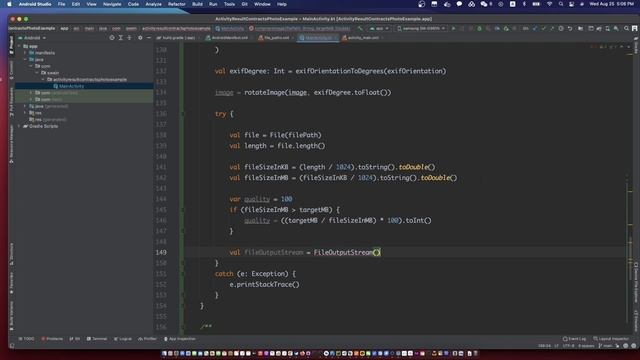640x360 pixels.
Task: Open Project panel settings gear
Action: [x=140, y=38]
